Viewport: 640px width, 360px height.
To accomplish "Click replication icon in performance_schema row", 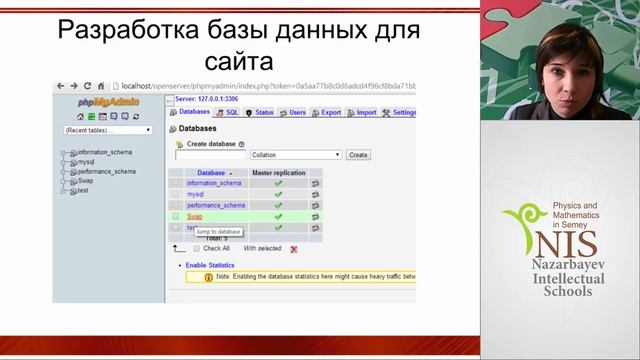I will (x=316, y=206).
